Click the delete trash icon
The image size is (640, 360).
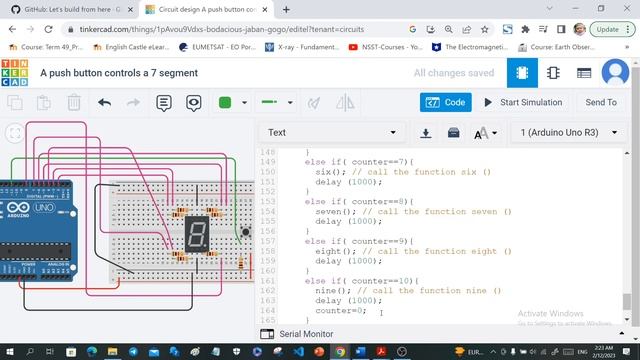pos(74,102)
